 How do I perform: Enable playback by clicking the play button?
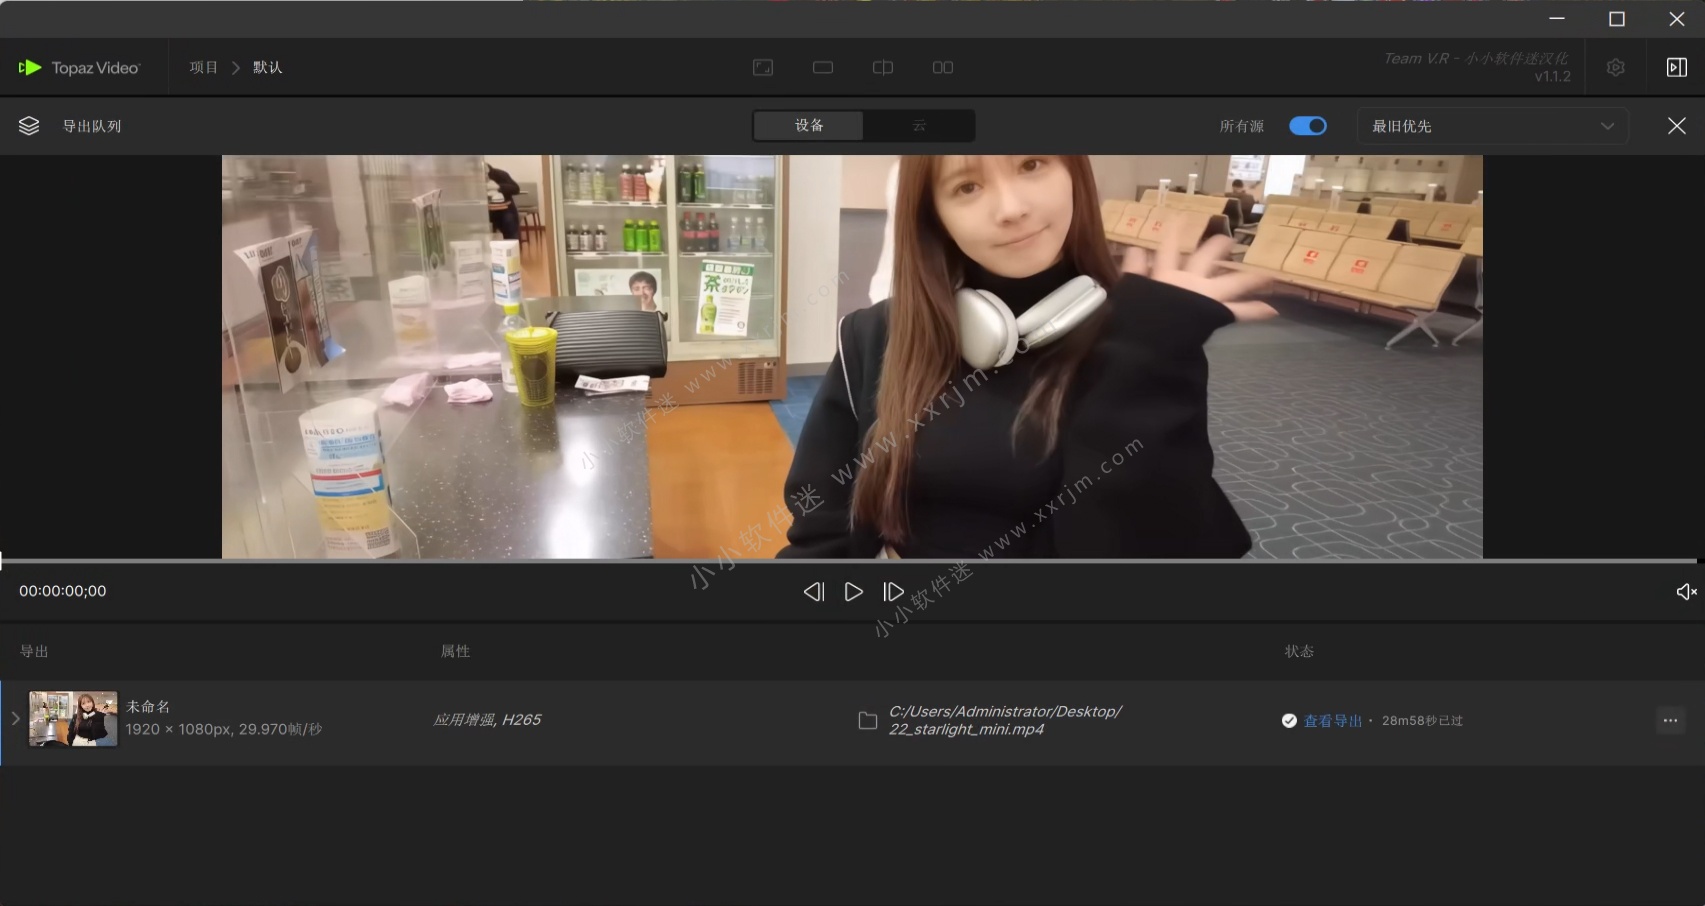(x=853, y=591)
